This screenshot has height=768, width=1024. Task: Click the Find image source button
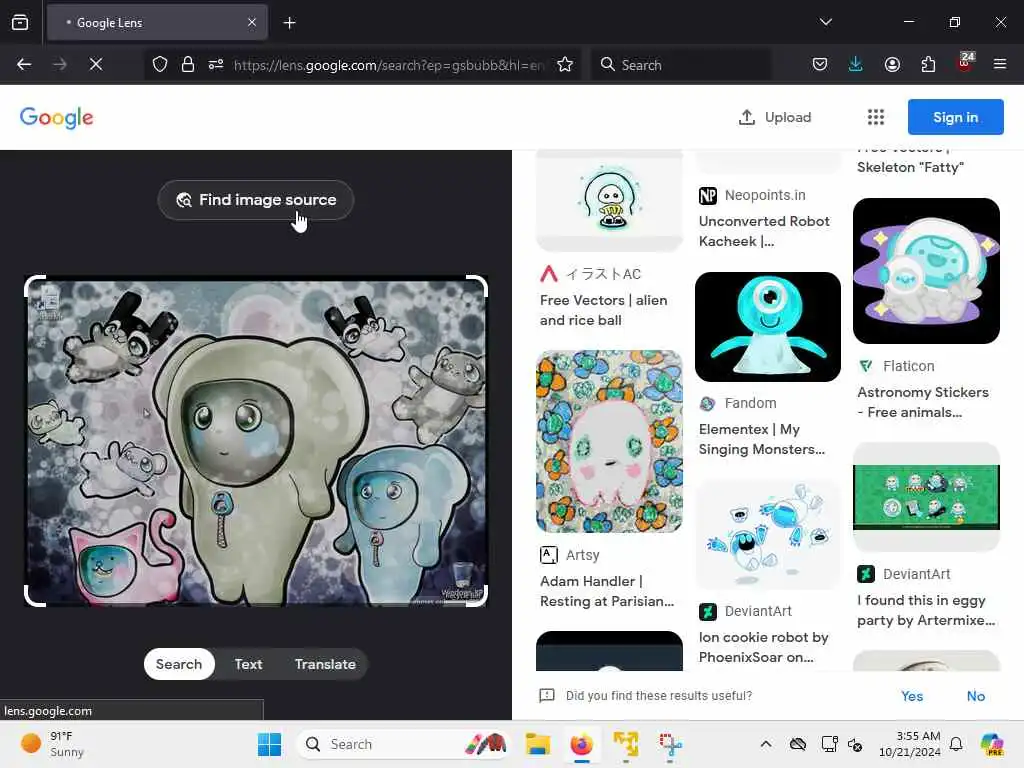point(256,200)
